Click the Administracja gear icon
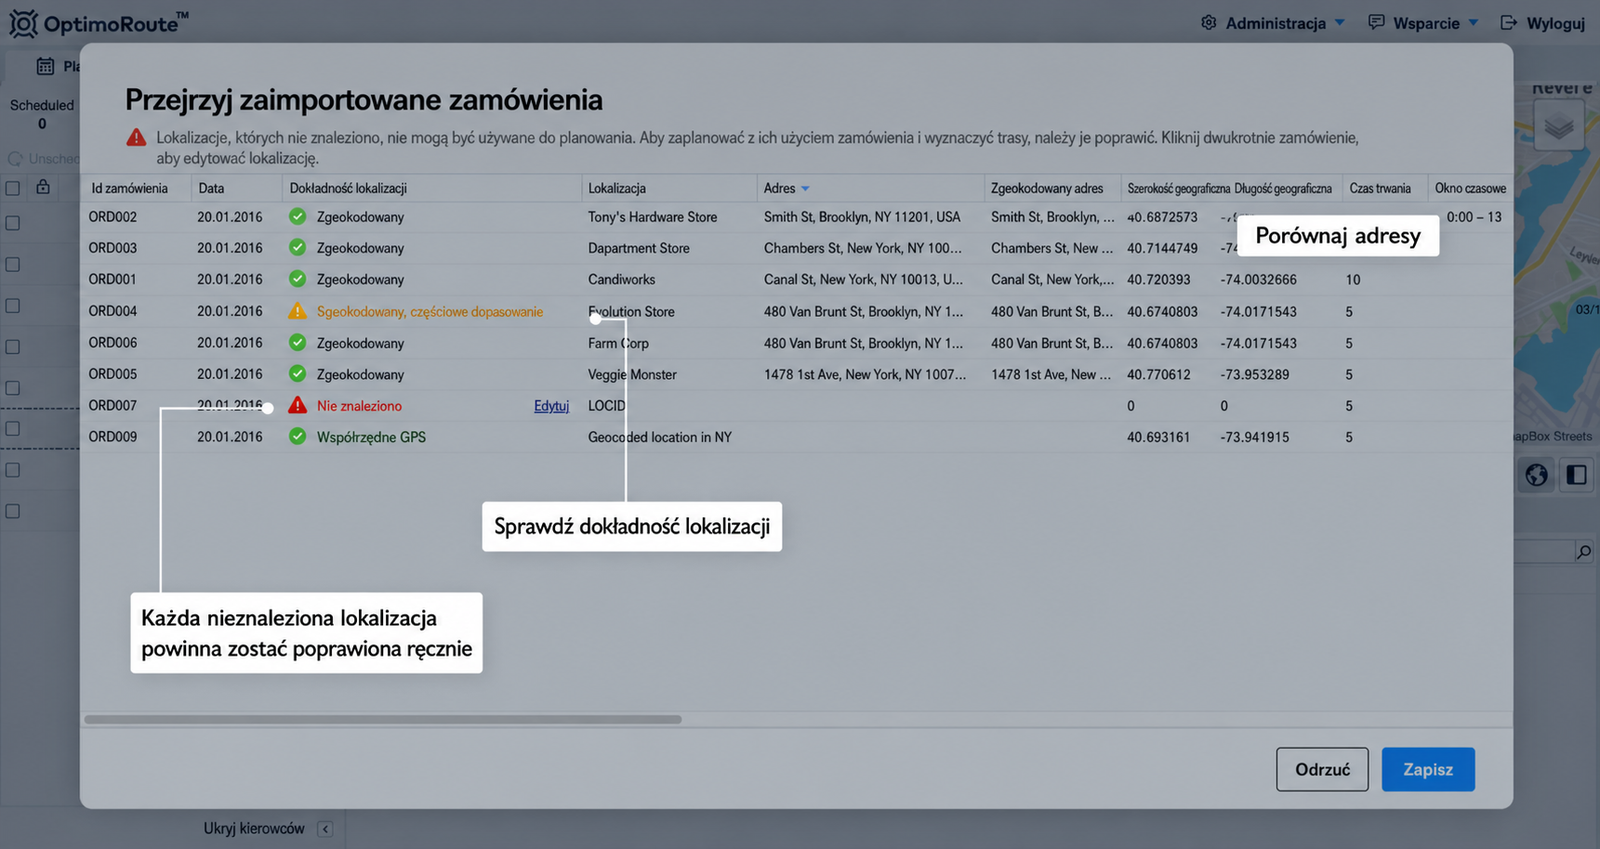This screenshot has width=1600, height=849. click(1209, 23)
